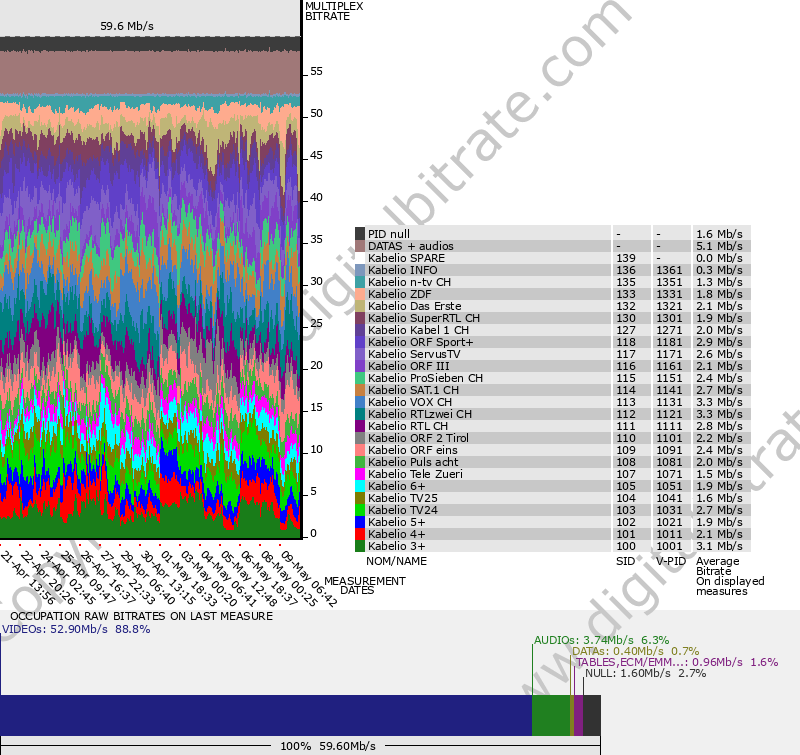Click the 'Kabelio TV25' channel name
This screenshot has width=800, height=755.
[403, 498]
